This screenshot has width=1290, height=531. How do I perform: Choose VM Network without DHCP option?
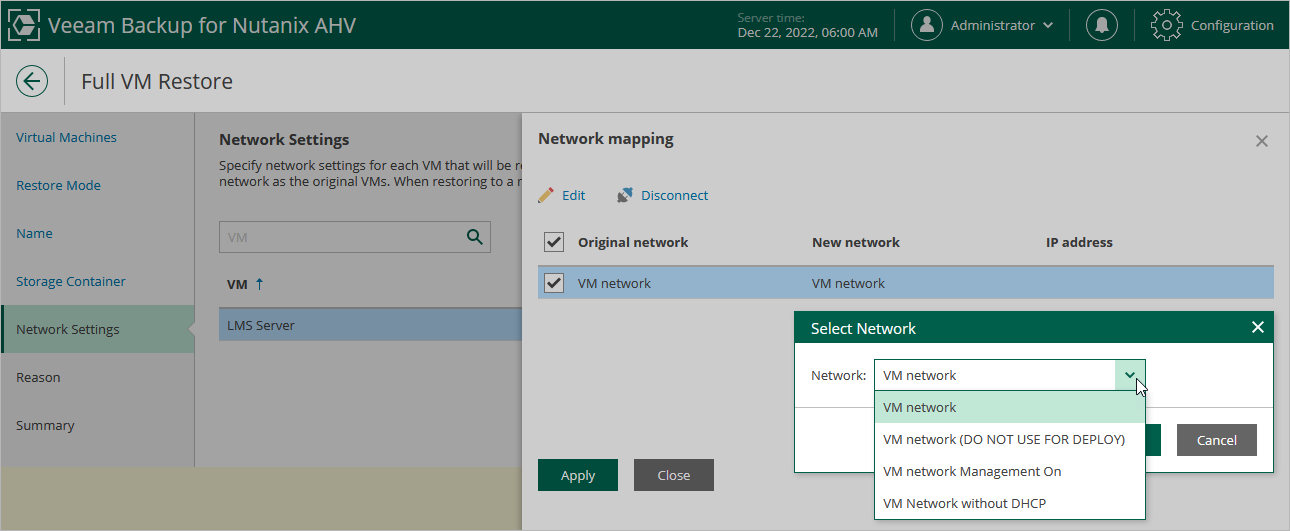(1010, 503)
